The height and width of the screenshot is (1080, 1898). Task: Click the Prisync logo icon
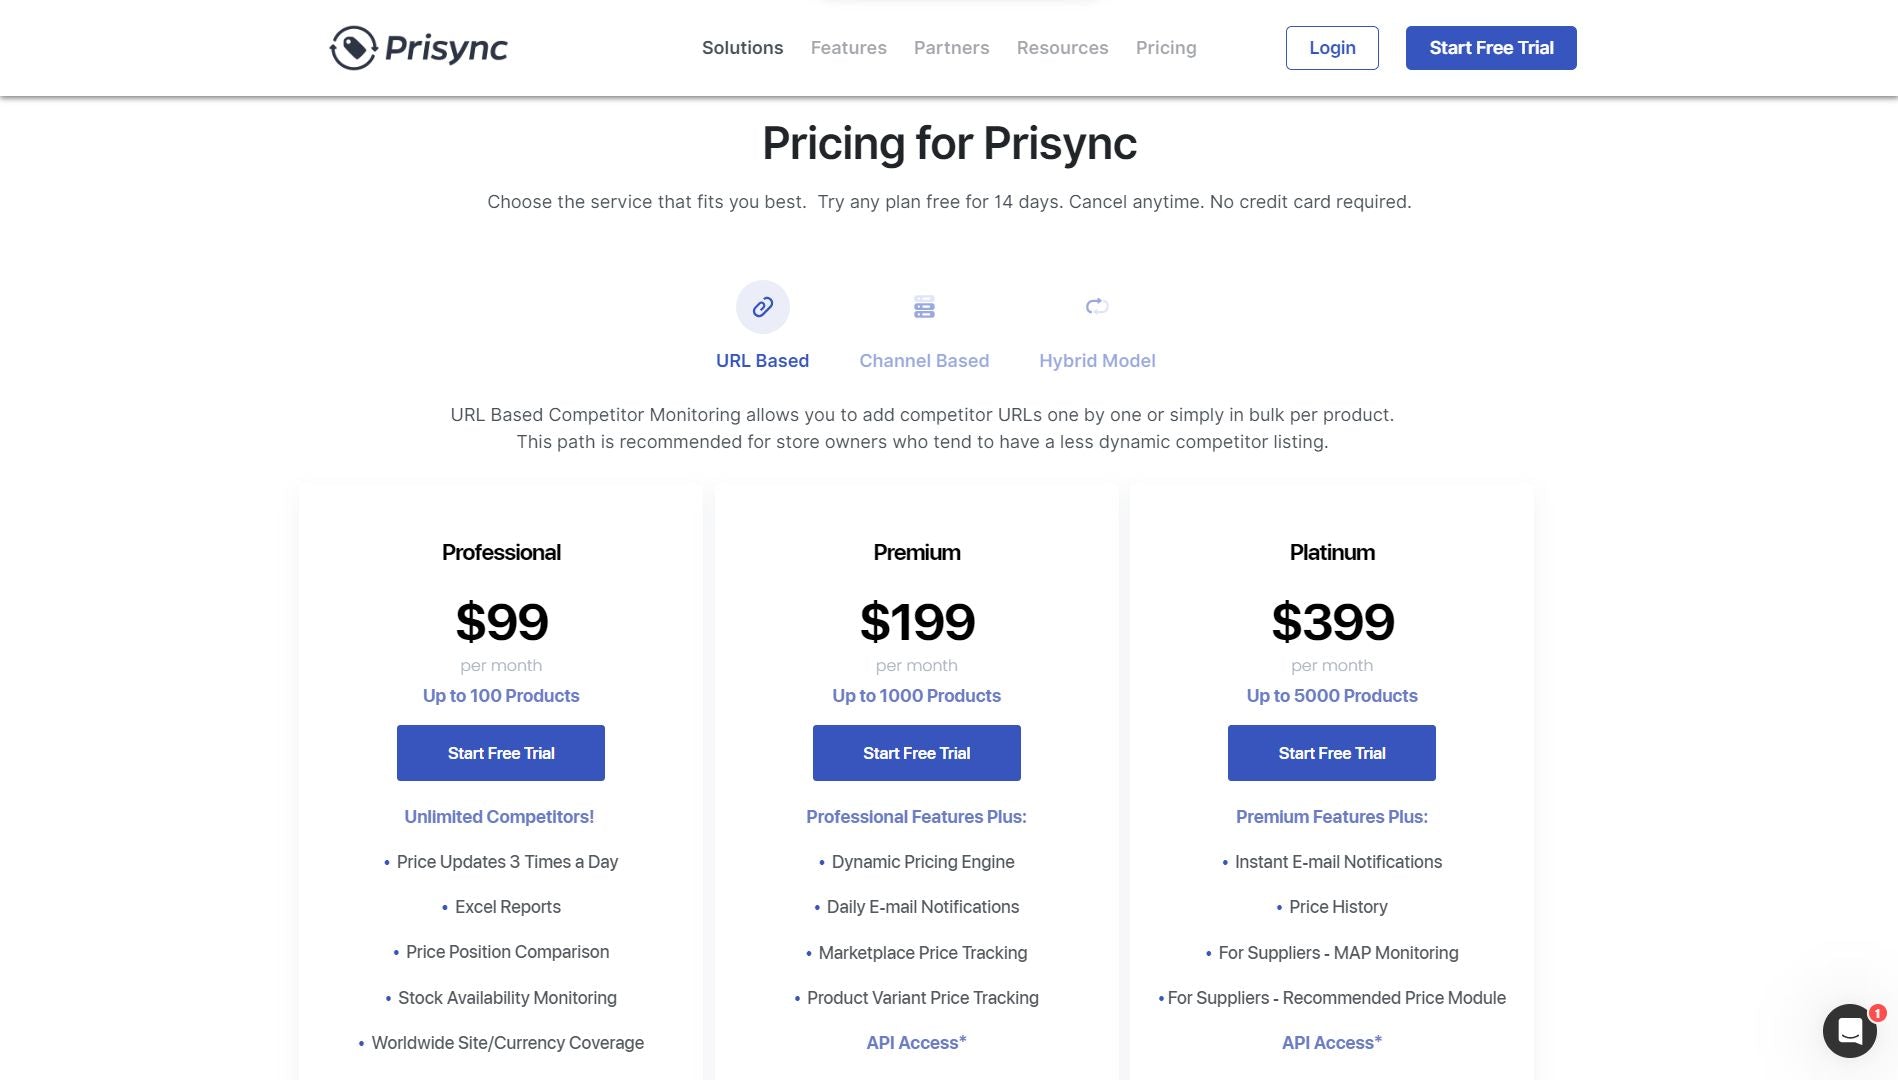(353, 48)
